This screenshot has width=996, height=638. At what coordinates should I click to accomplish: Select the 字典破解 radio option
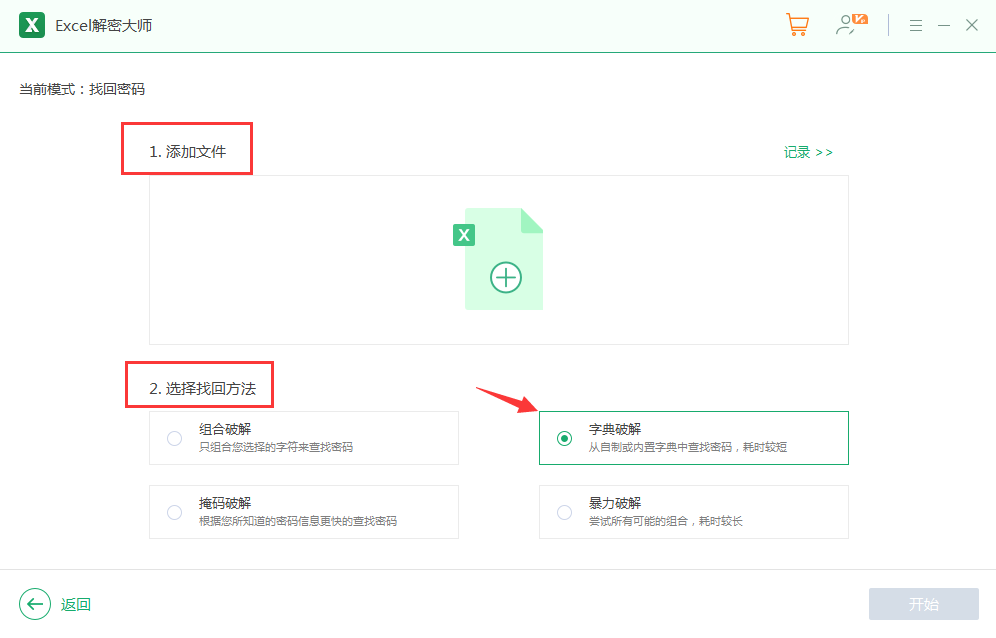tap(564, 438)
